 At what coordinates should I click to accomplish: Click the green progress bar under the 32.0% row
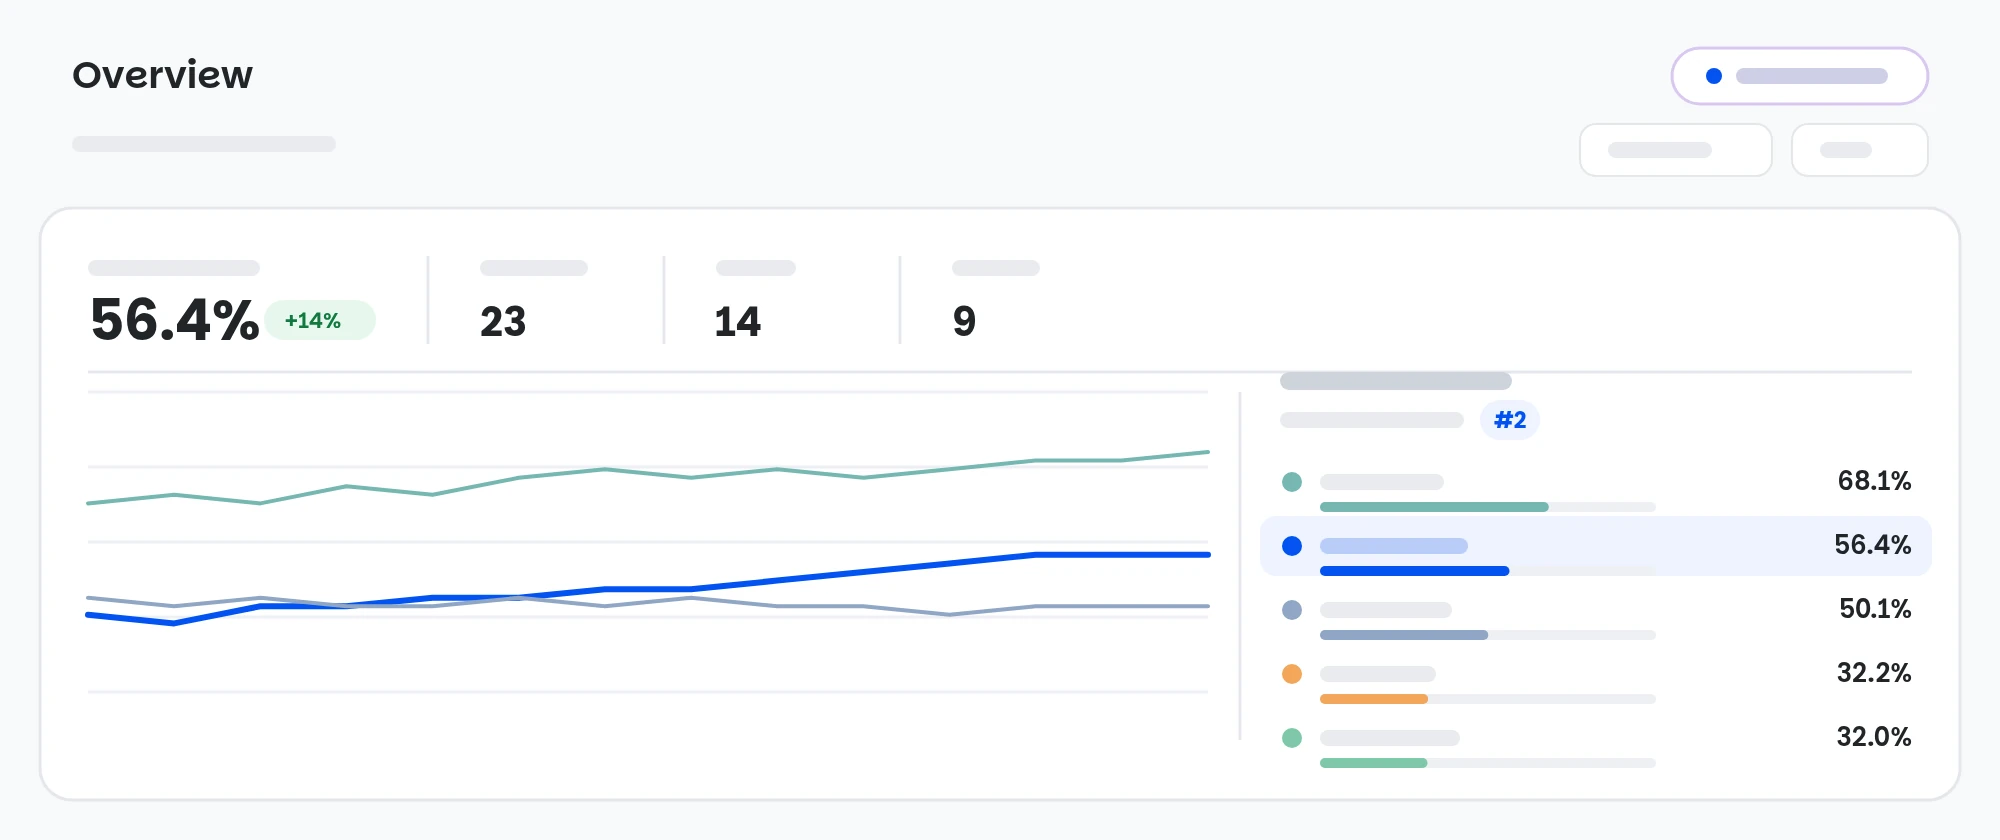pyautogui.click(x=1374, y=763)
